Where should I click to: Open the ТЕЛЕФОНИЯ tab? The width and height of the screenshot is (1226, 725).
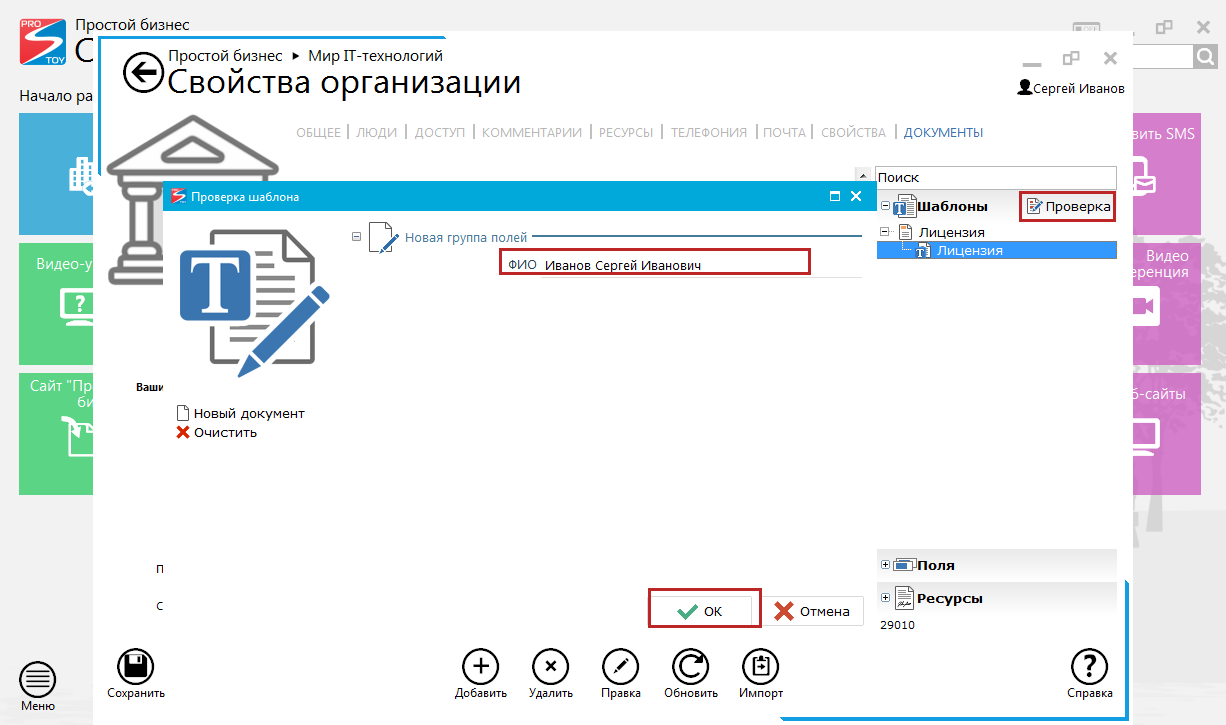point(708,132)
